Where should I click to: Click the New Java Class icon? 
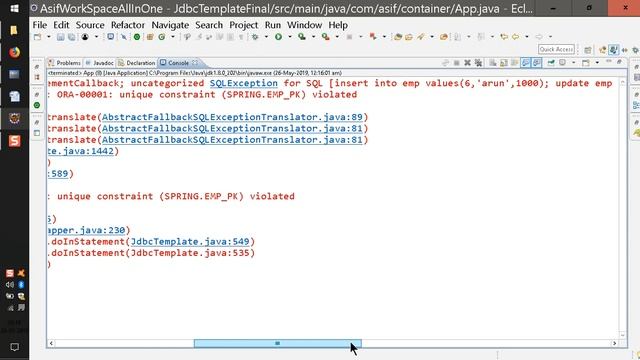[162, 37]
